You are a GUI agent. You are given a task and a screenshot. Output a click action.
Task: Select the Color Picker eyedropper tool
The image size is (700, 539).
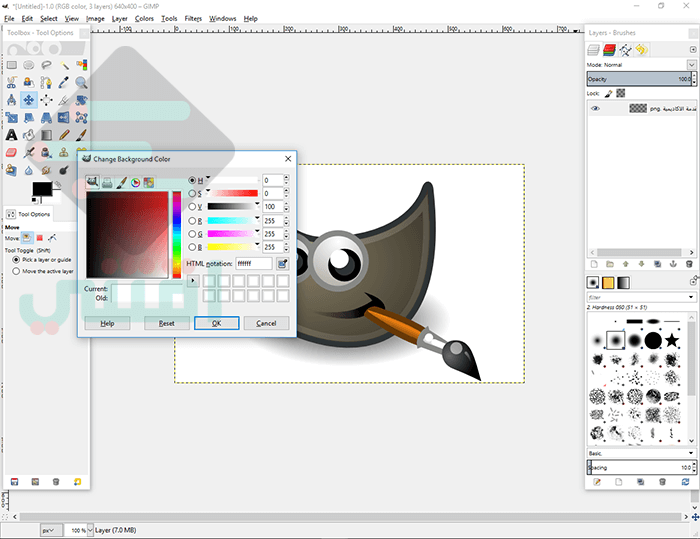tap(64, 83)
